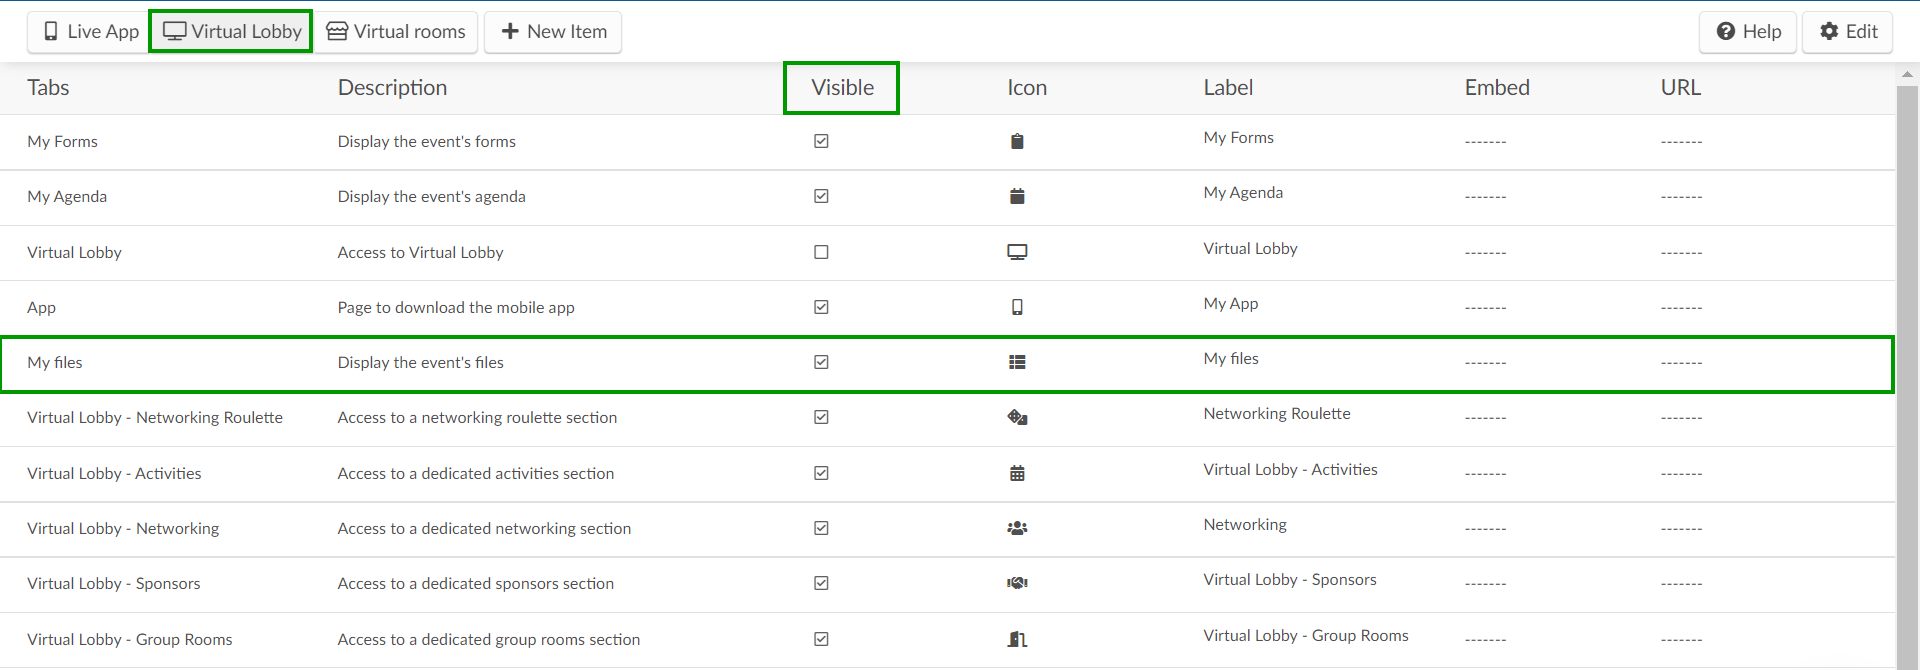Toggle Visible checkbox for Virtual Lobby - Sponsors
The width and height of the screenshot is (1920, 670).
click(x=821, y=583)
